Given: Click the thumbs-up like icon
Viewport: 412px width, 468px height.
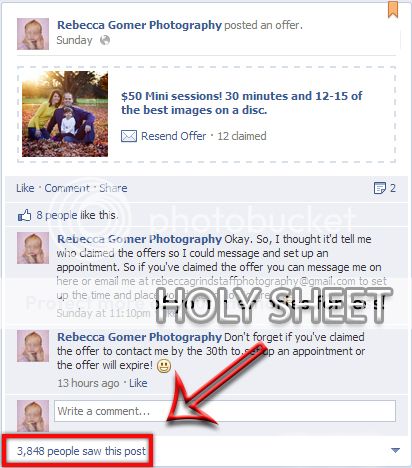Looking at the screenshot, I should tap(24, 216).
